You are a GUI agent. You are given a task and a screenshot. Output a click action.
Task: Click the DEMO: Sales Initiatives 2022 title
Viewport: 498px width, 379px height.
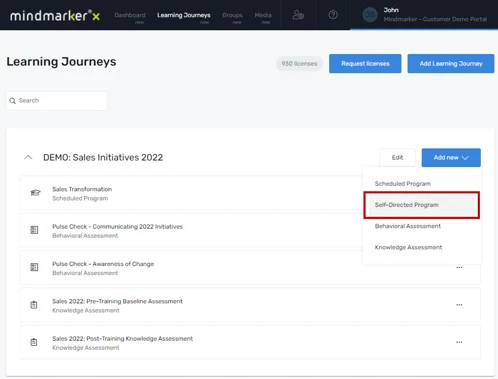(103, 157)
